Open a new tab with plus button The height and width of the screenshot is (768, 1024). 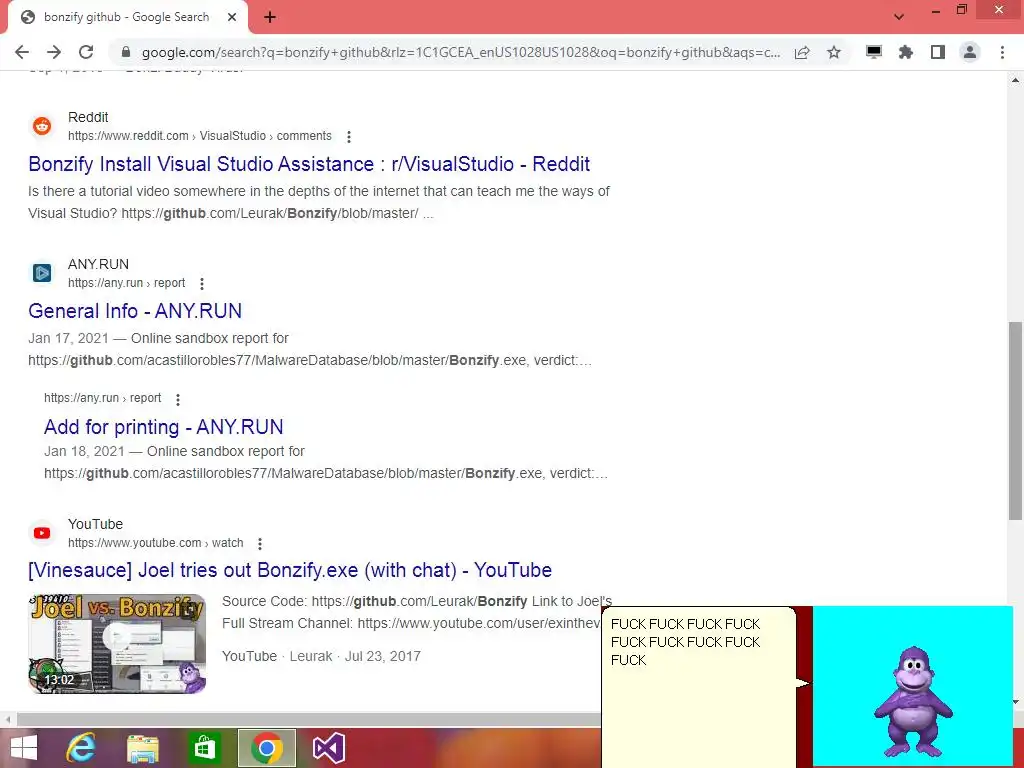pos(270,18)
